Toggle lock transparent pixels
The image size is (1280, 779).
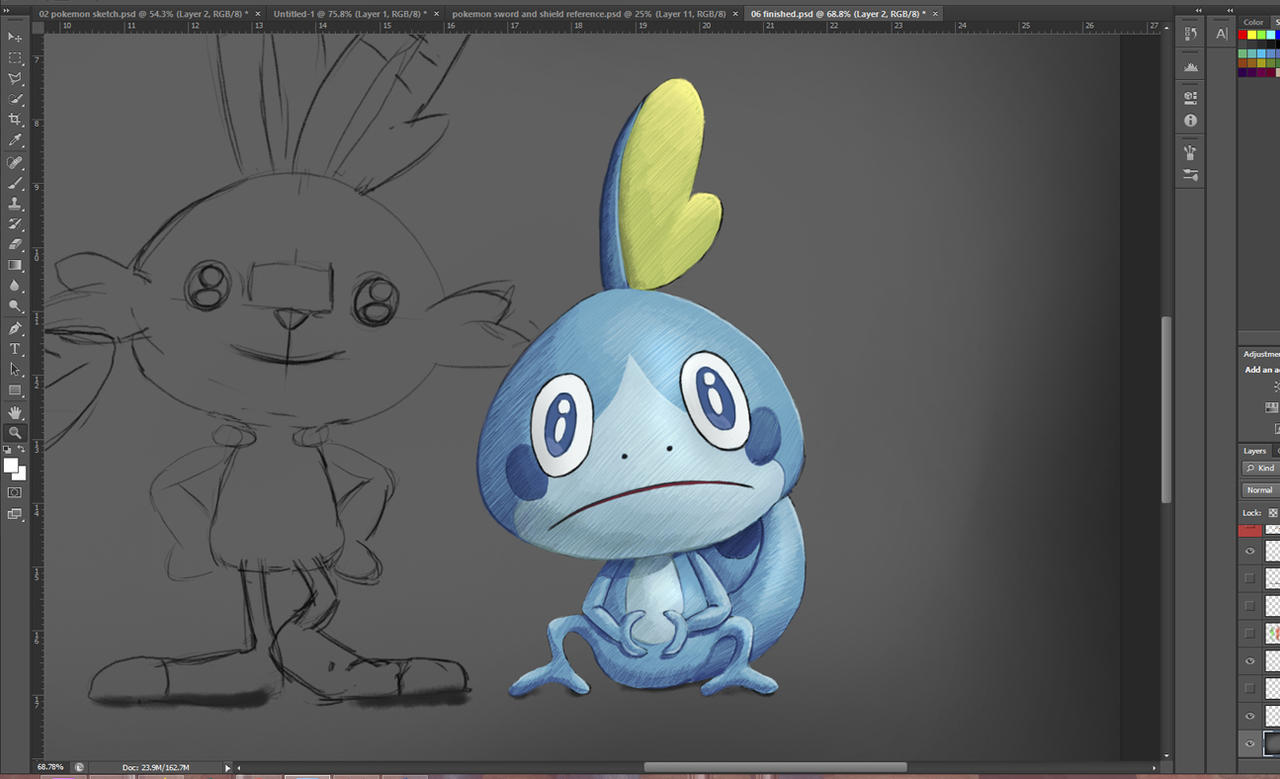coord(1273,512)
